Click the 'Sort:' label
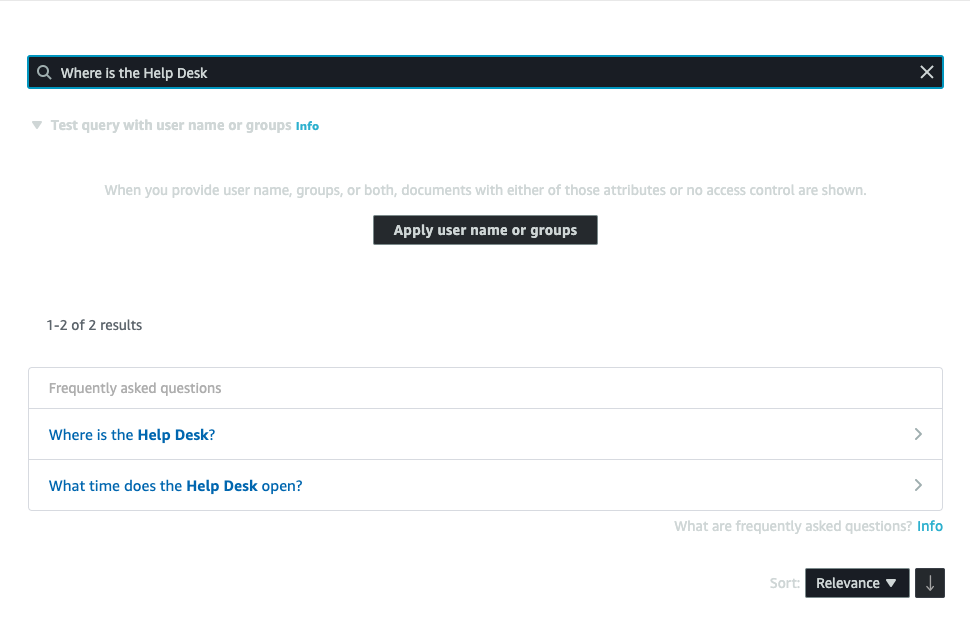970x618 pixels. tap(784, 583)
